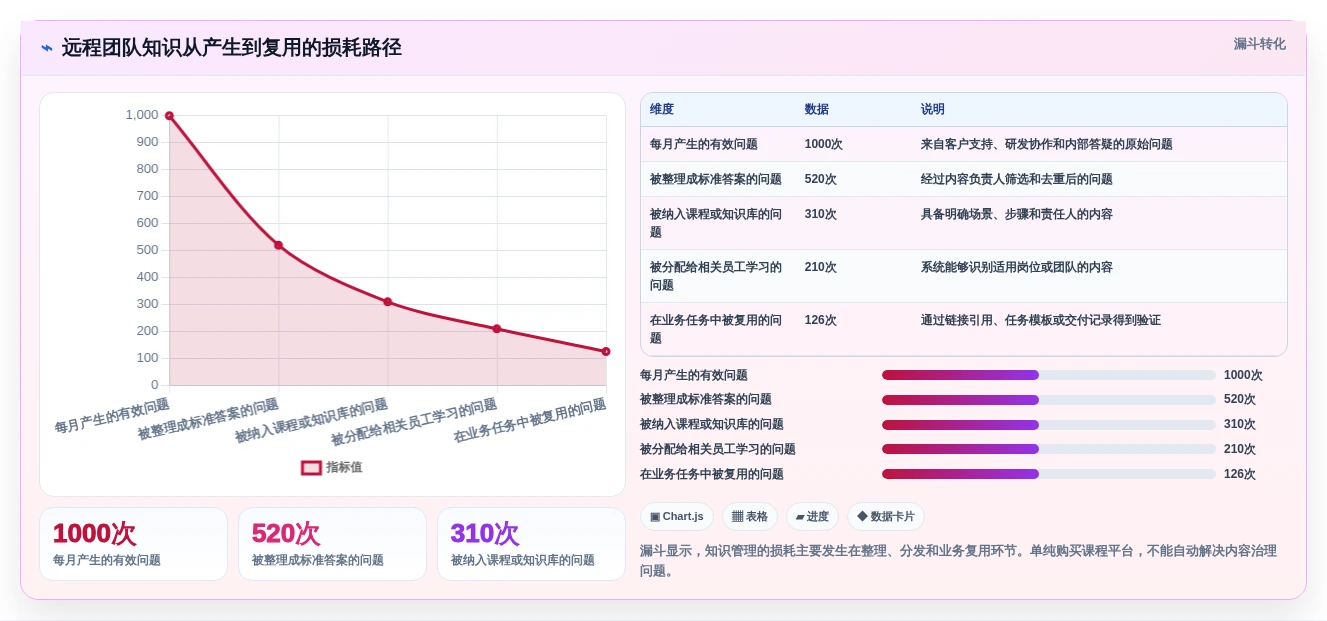Click table cell 在业务任务中被复用的问题
Viewport: 1327px width, 621px height.
click(x=716, y=329)
